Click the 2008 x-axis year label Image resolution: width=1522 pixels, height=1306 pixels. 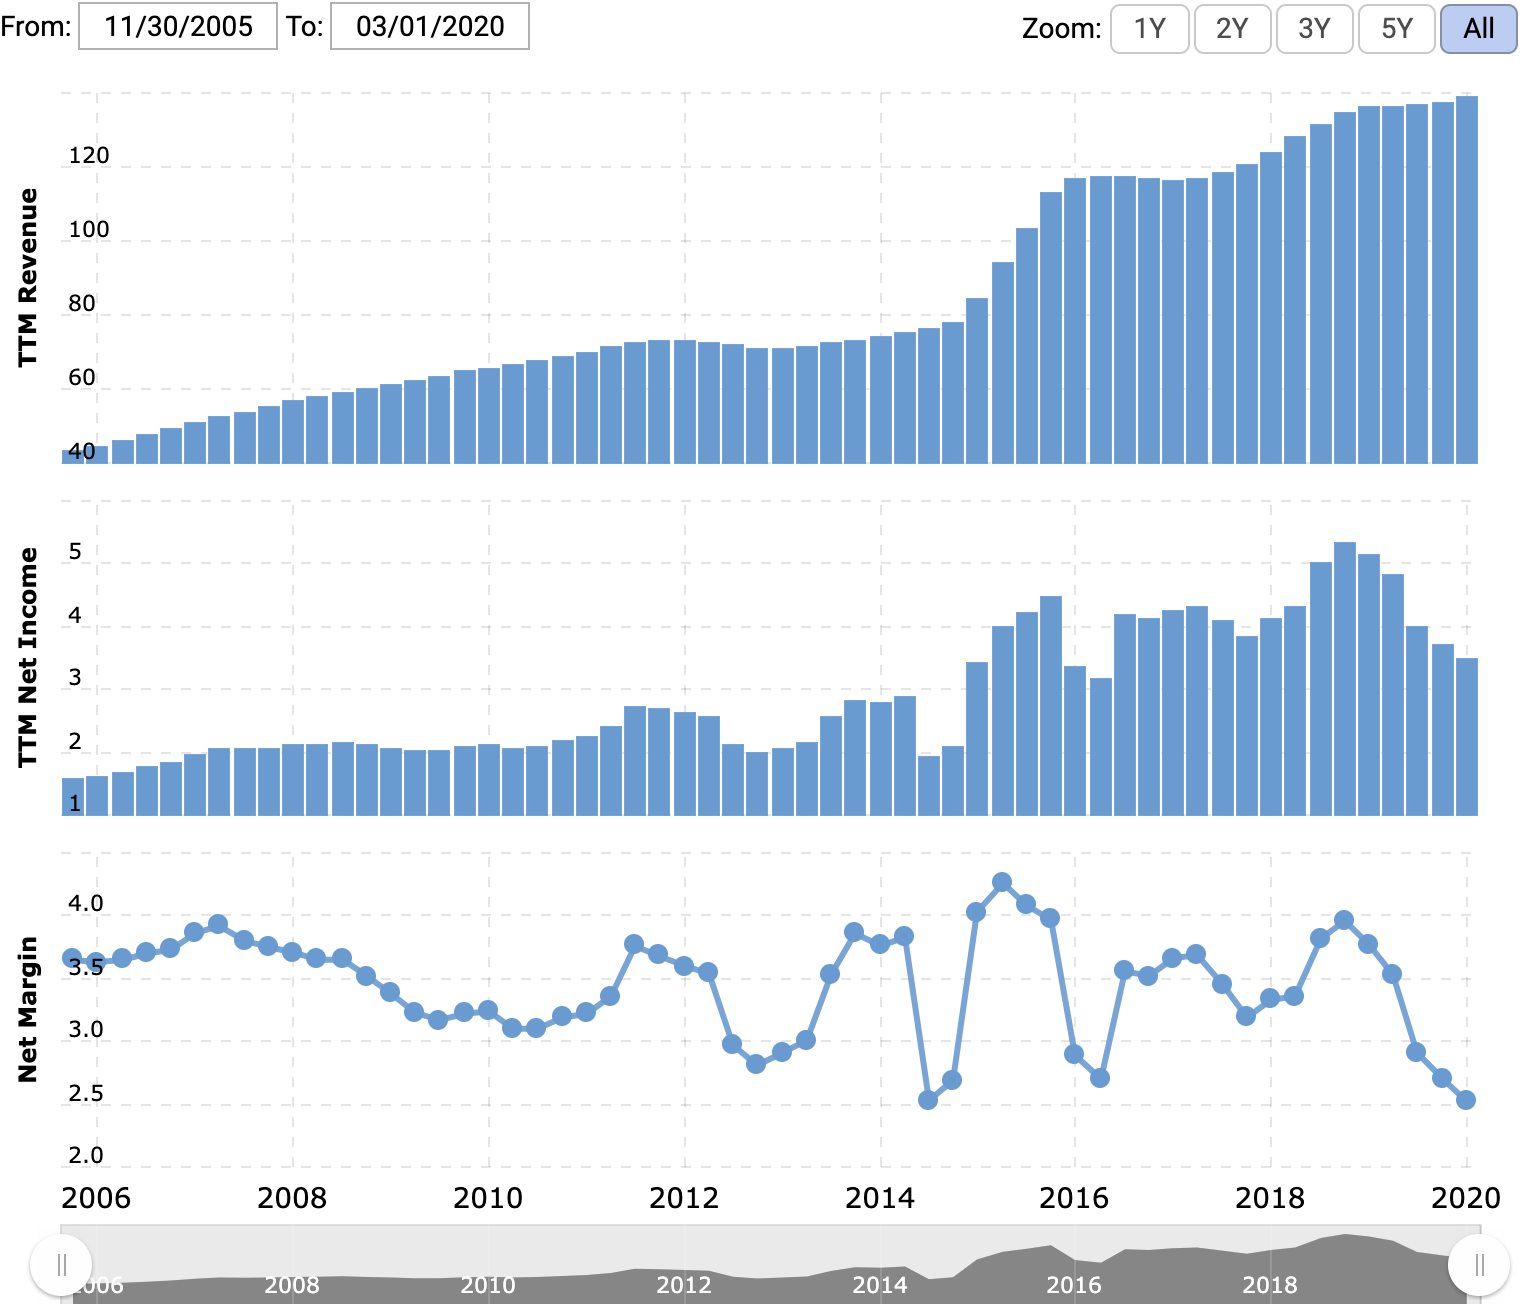coord(292,1198)
